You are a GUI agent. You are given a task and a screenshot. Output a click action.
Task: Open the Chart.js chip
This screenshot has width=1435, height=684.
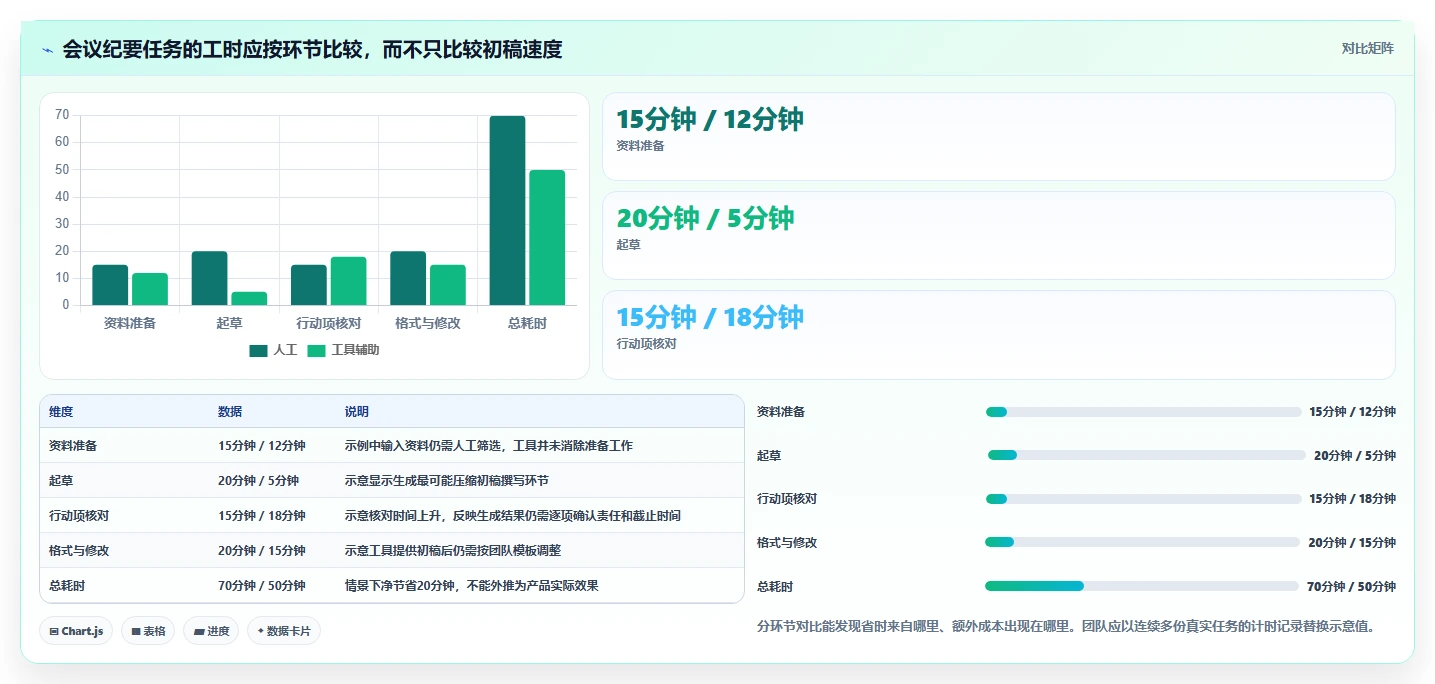click(76, 631)
